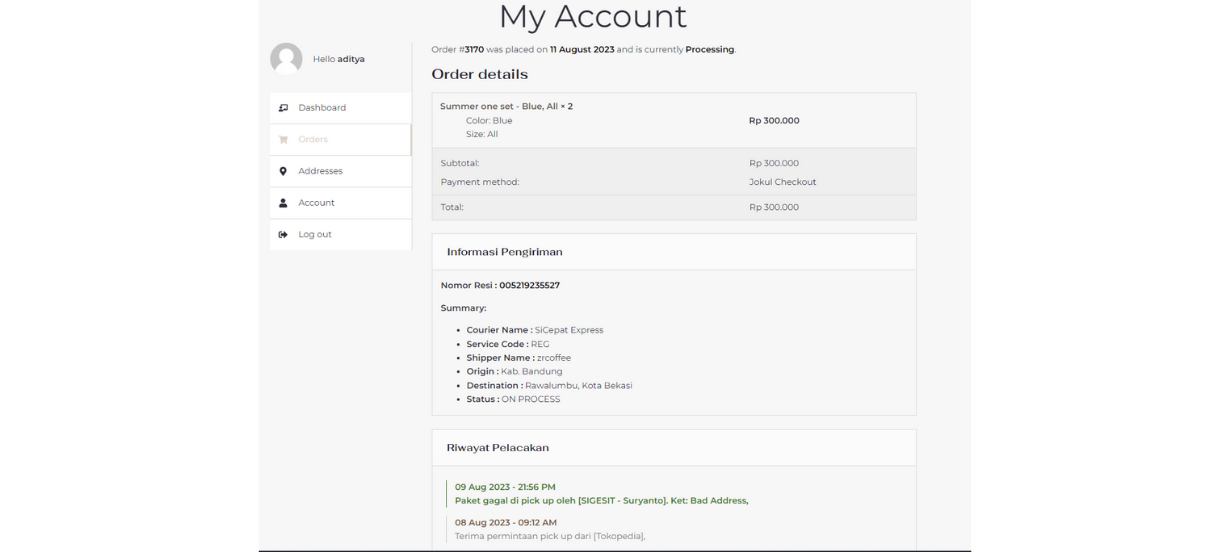Viewport: 1230px width, 552px height.
Task: Click the Log out arrow icon
Action: click(283, 235)
